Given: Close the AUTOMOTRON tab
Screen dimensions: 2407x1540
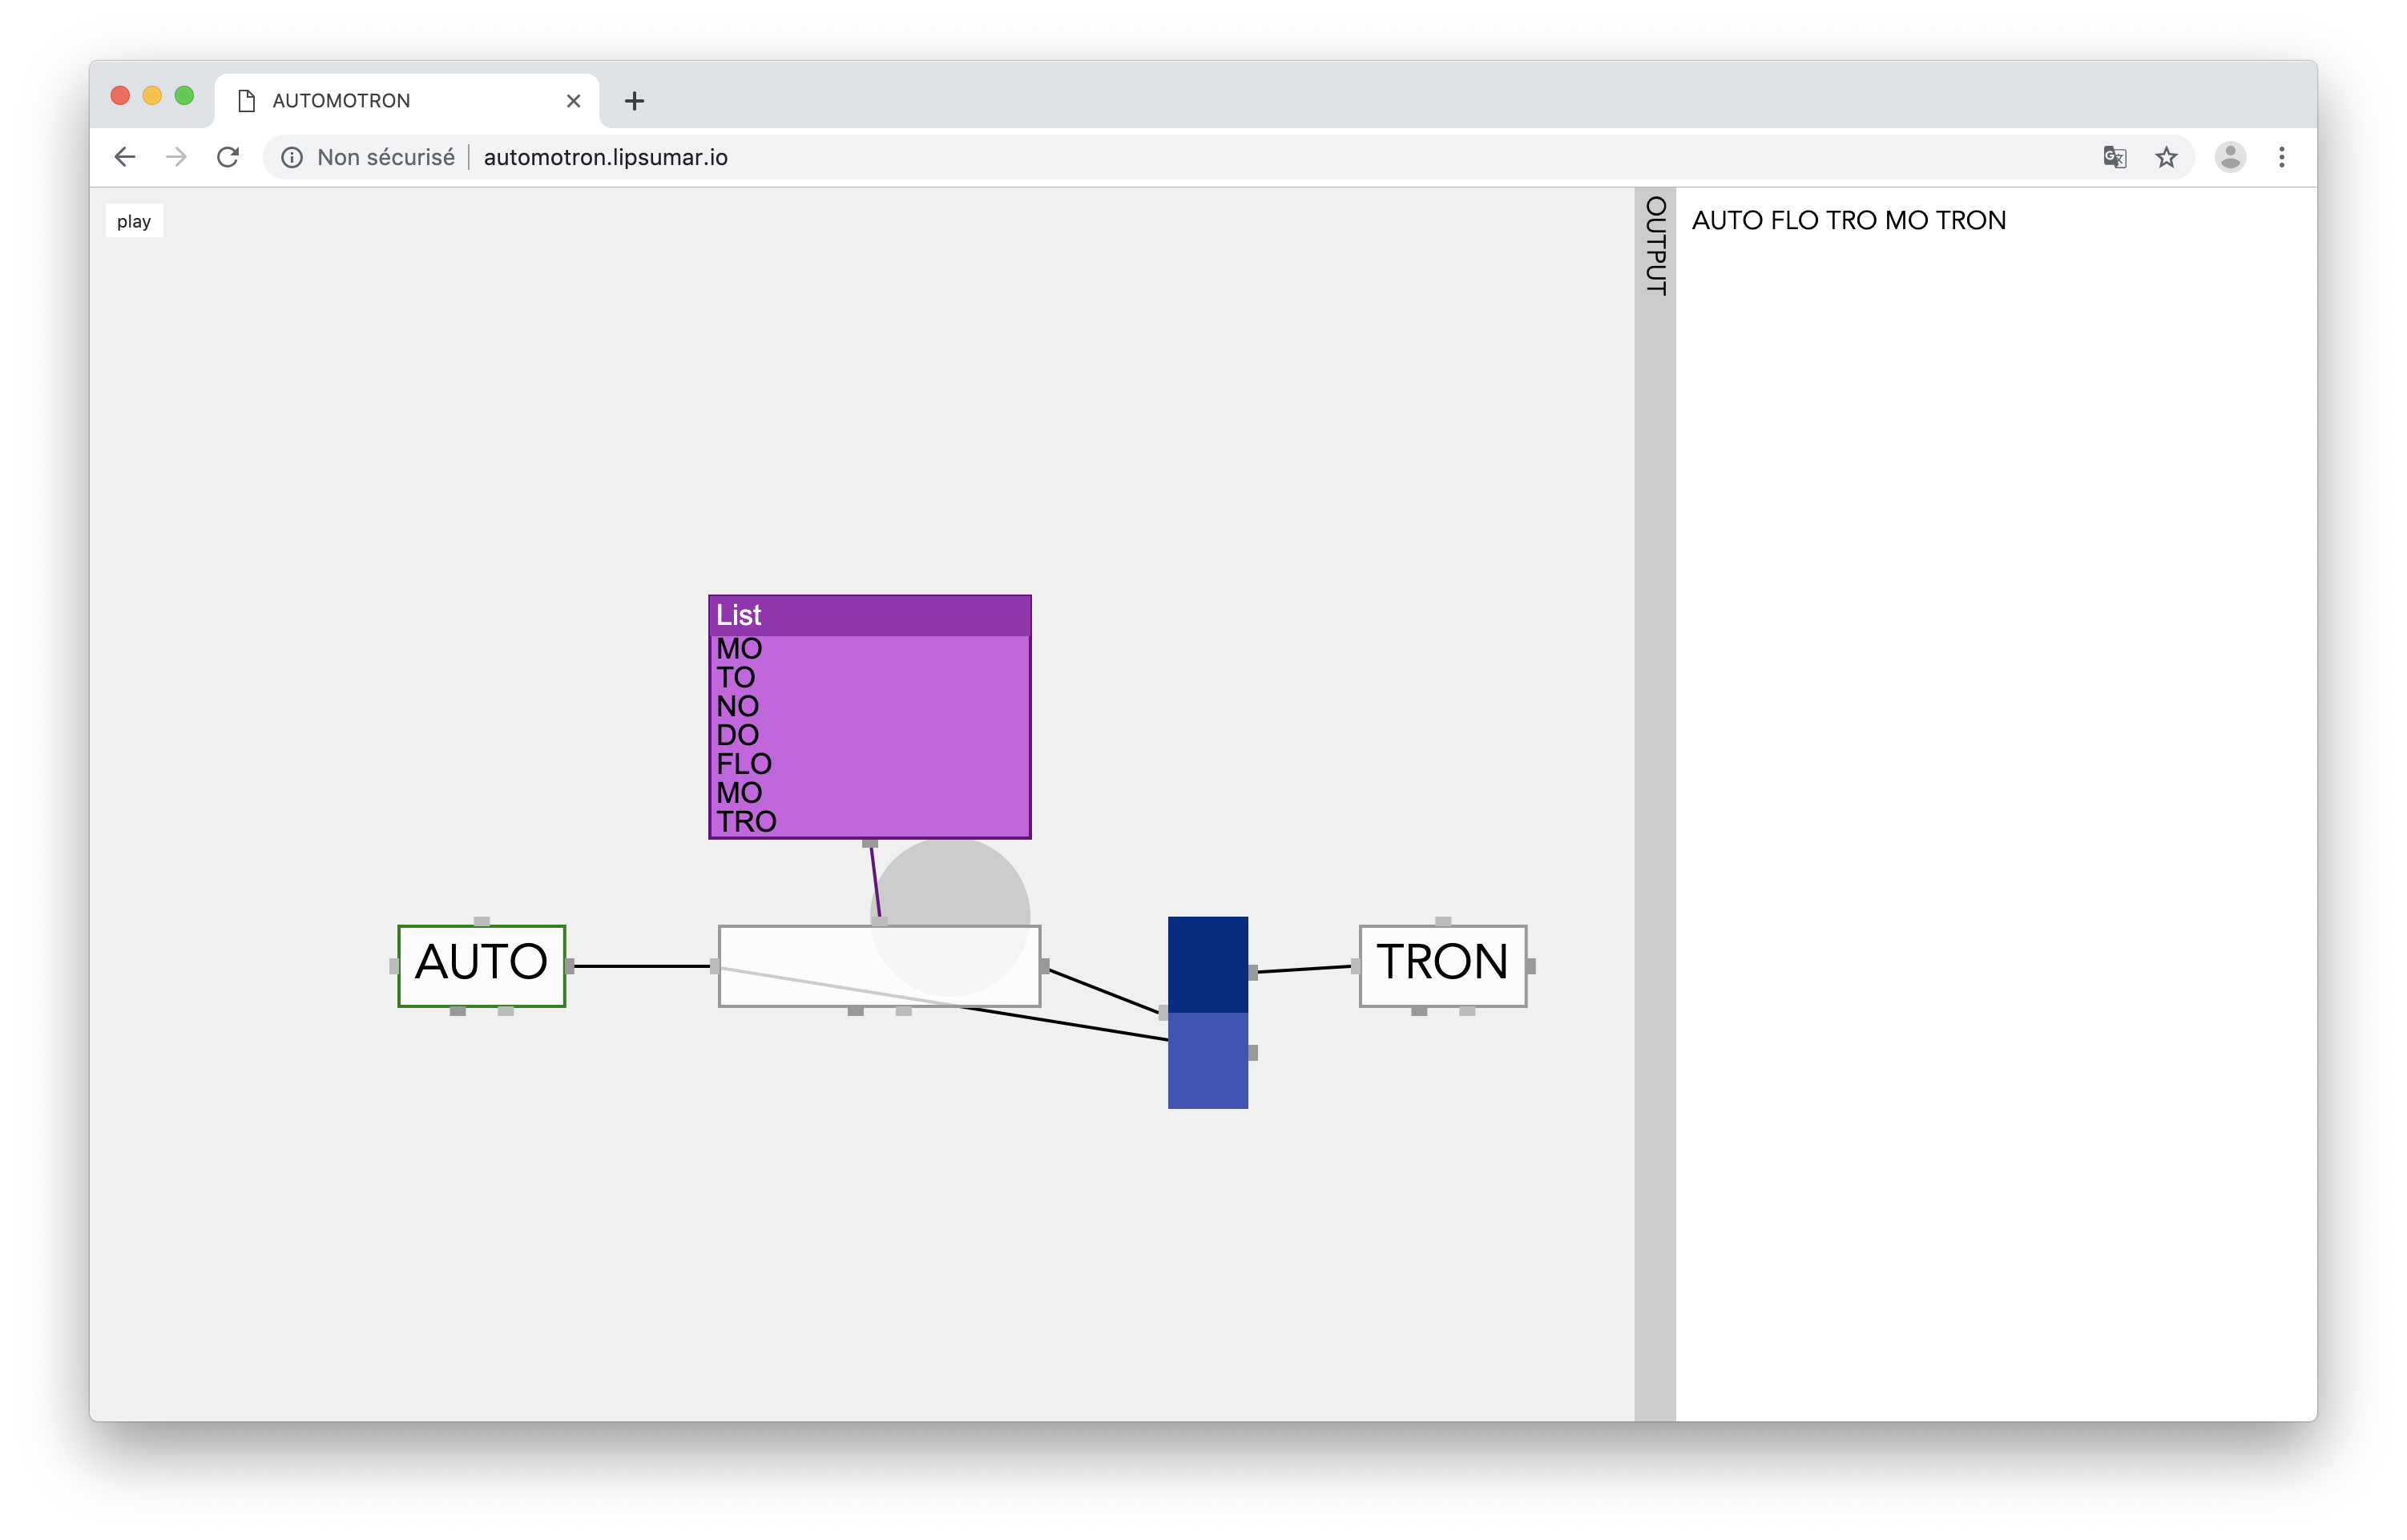Looking at the screenshot, I should coord(573,101).
